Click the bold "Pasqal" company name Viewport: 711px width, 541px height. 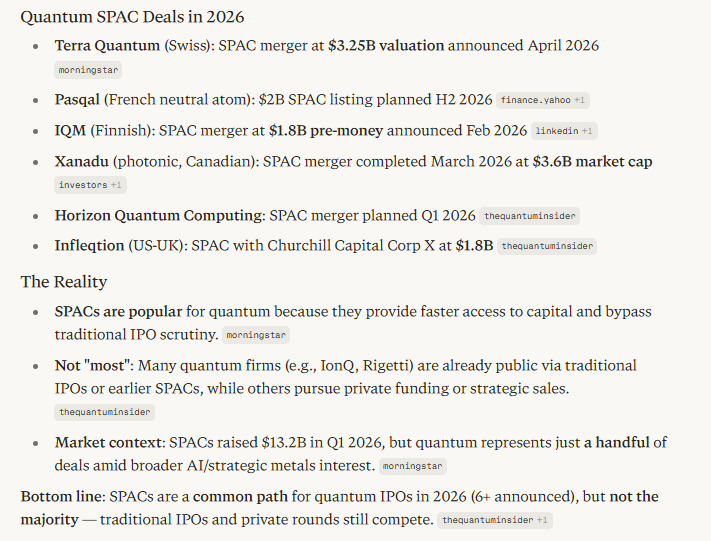(x=80, y=100)
